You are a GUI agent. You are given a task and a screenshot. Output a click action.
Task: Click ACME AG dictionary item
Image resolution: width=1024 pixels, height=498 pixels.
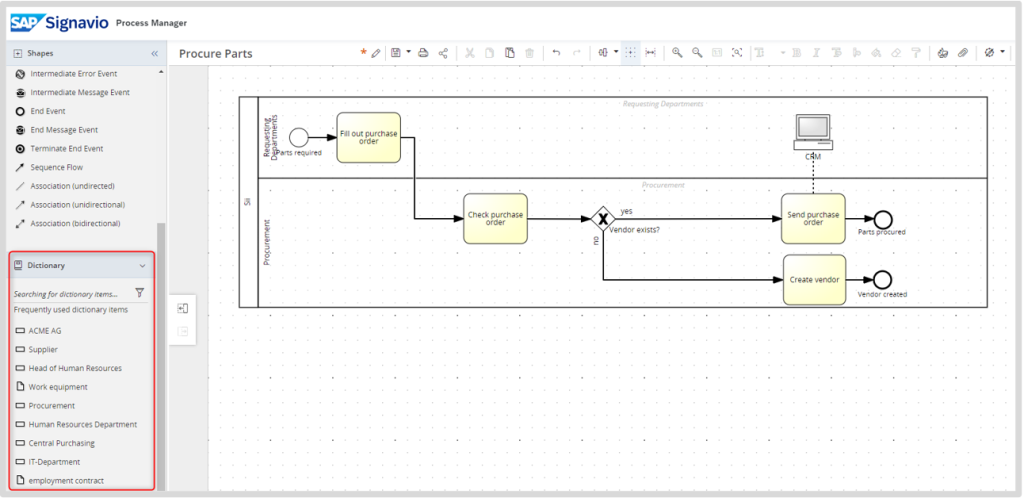pyautogui.click(x=38, y=331)
